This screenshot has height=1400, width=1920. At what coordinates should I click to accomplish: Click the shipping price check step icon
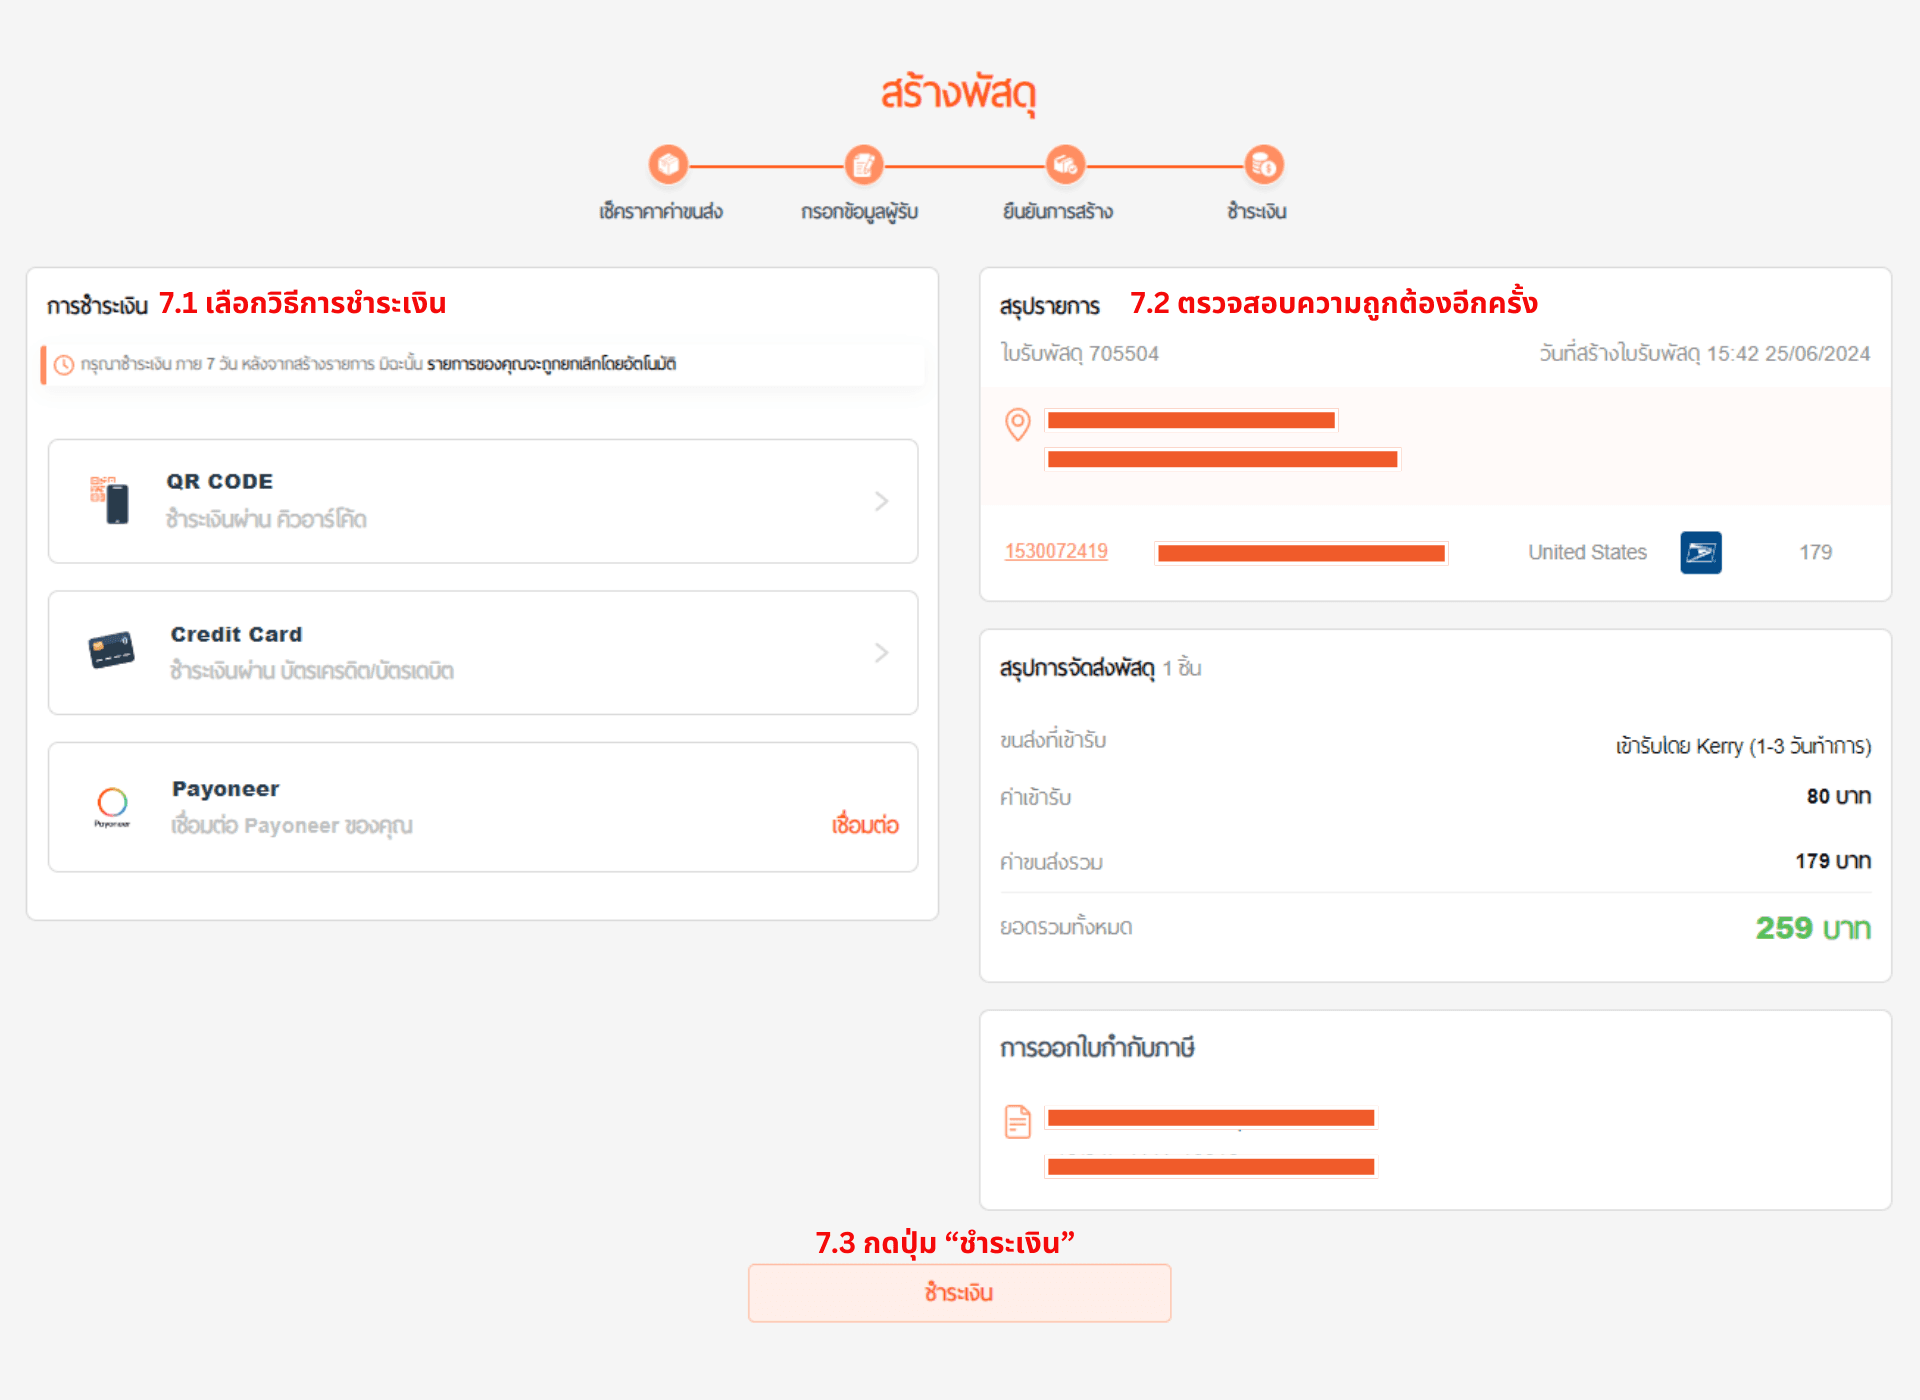coord(668,165)
